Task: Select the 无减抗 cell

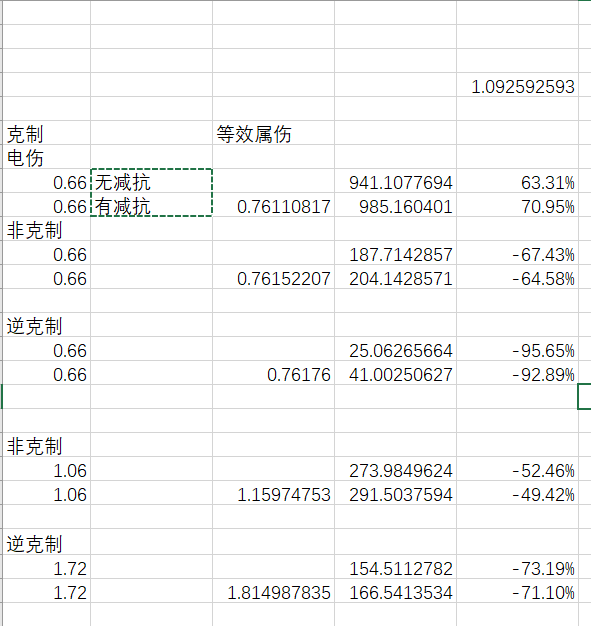Action: (x=152, y=181)
